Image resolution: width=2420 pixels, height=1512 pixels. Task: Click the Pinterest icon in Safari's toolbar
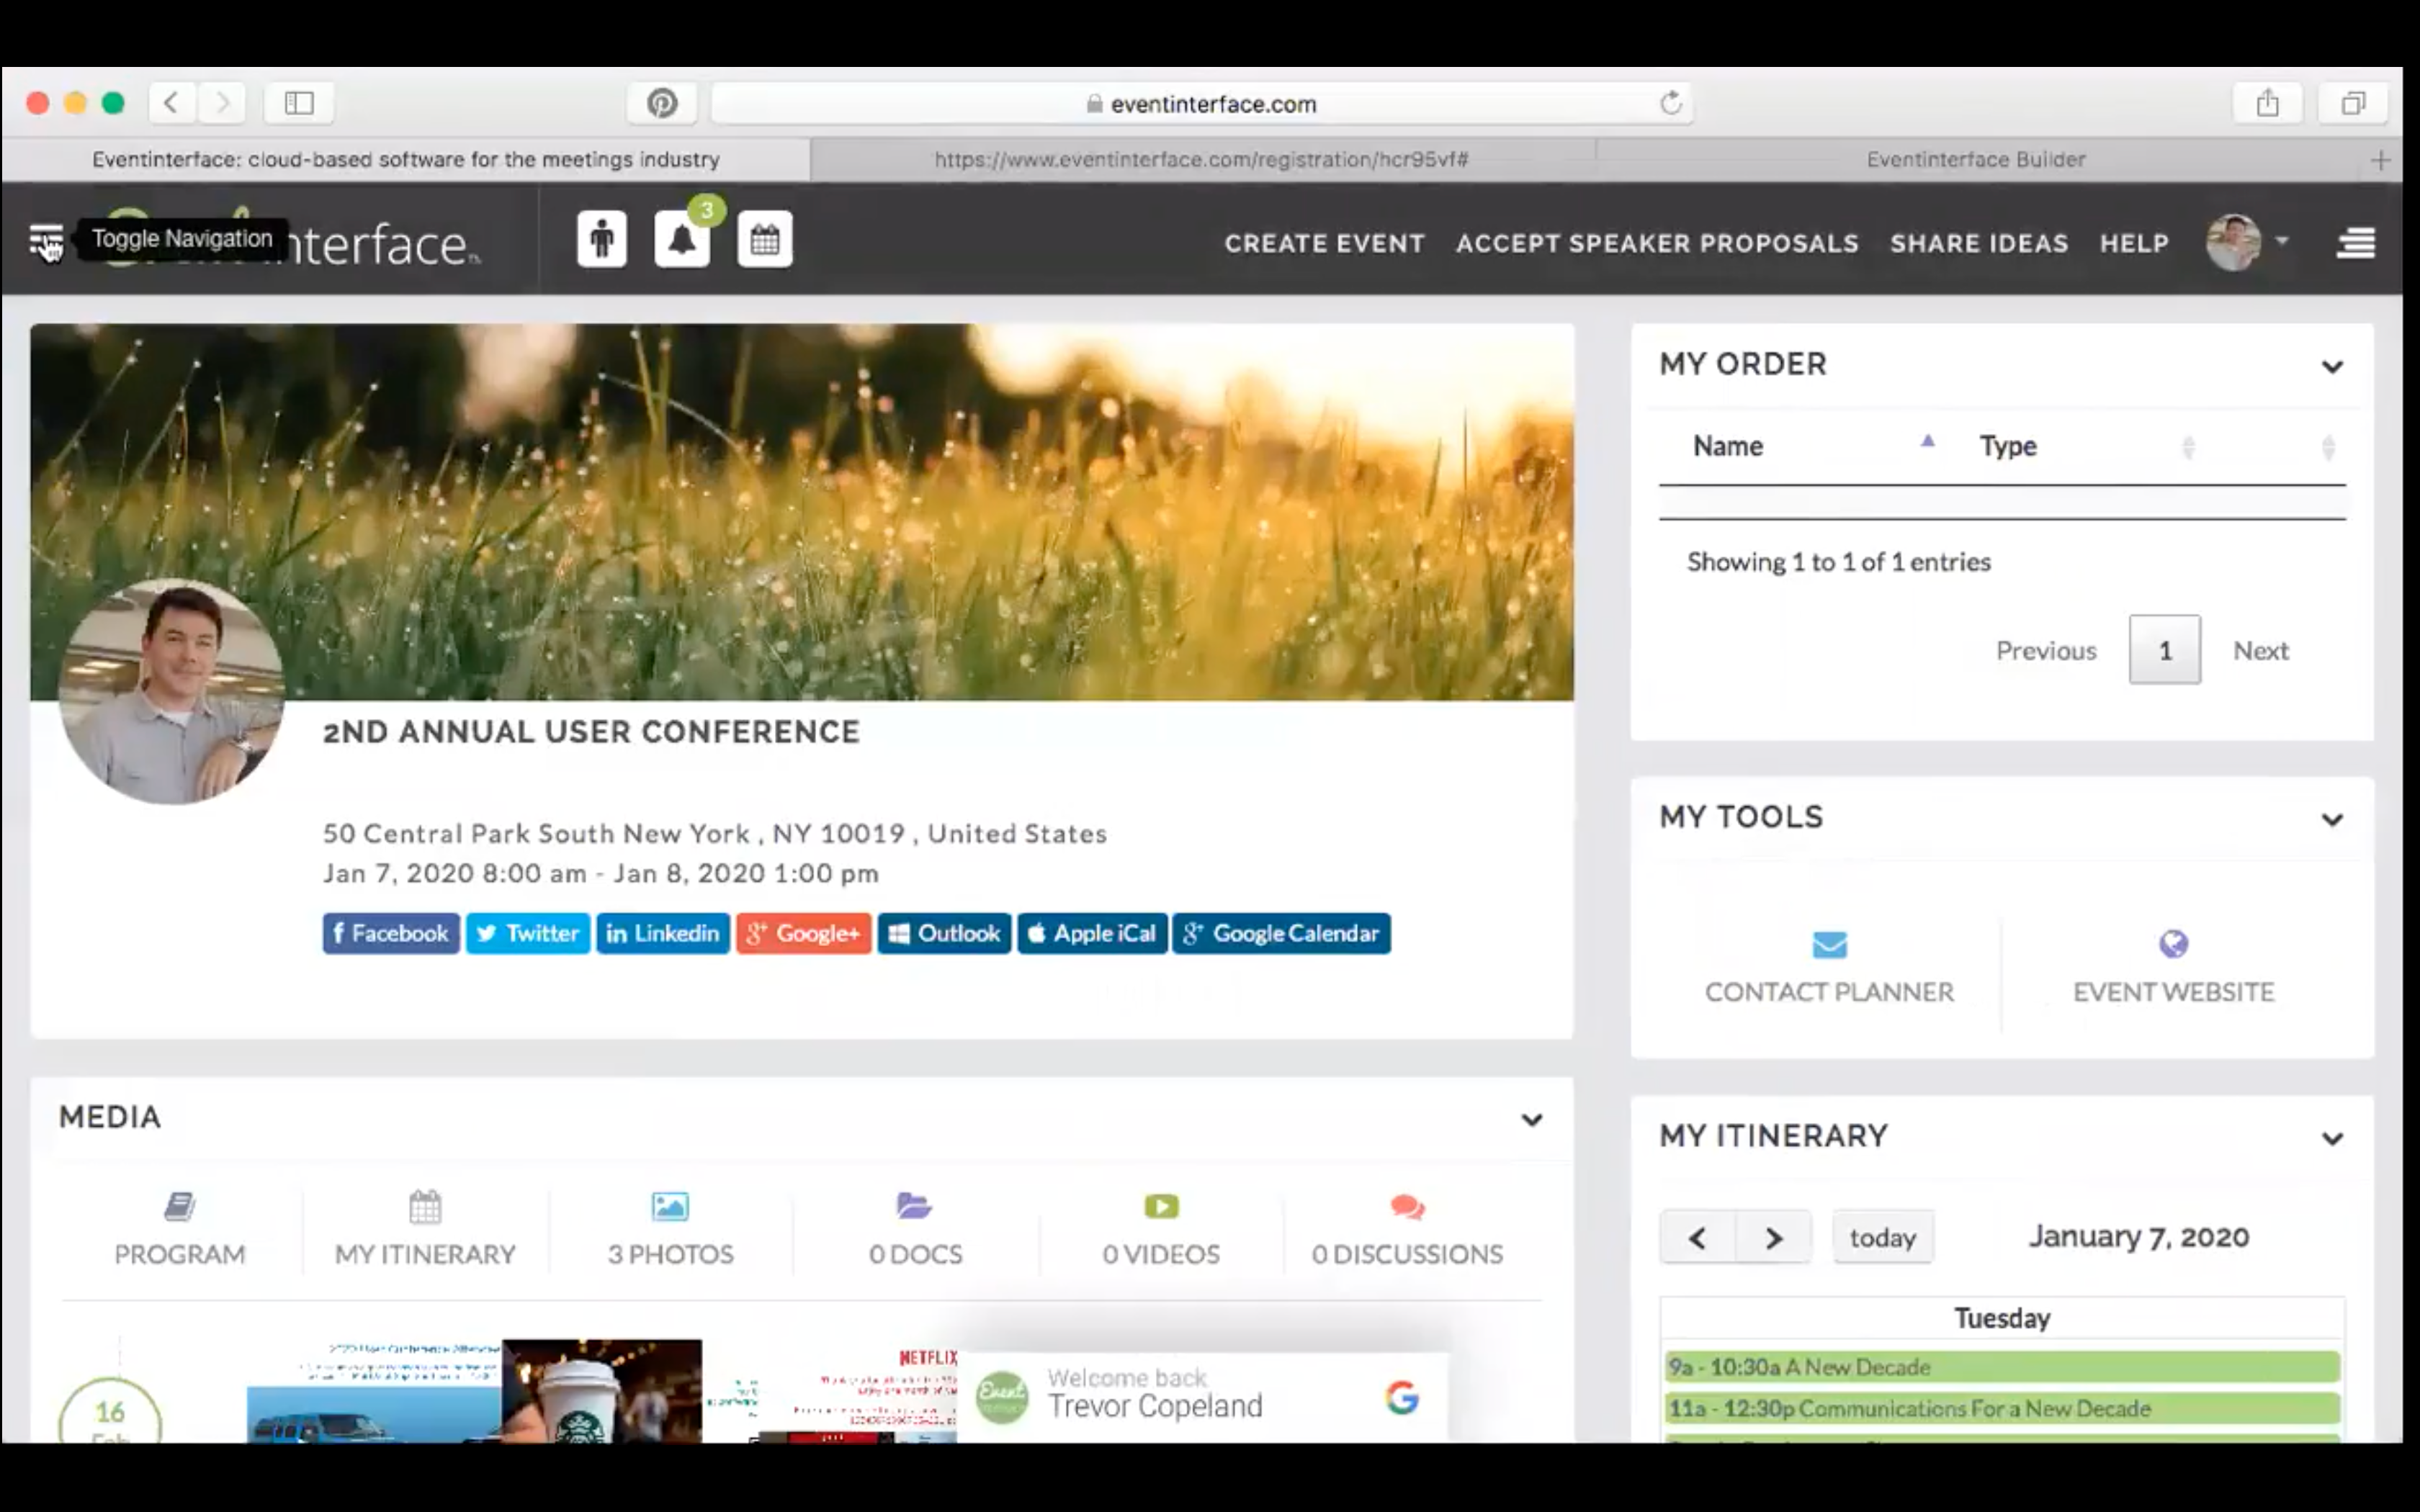tap(661, 103)
